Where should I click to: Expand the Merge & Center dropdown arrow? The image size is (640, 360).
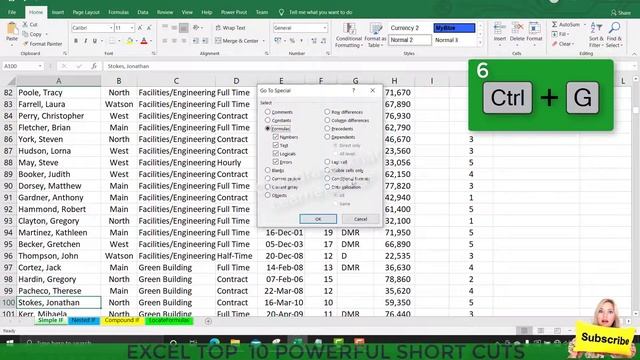264,41
